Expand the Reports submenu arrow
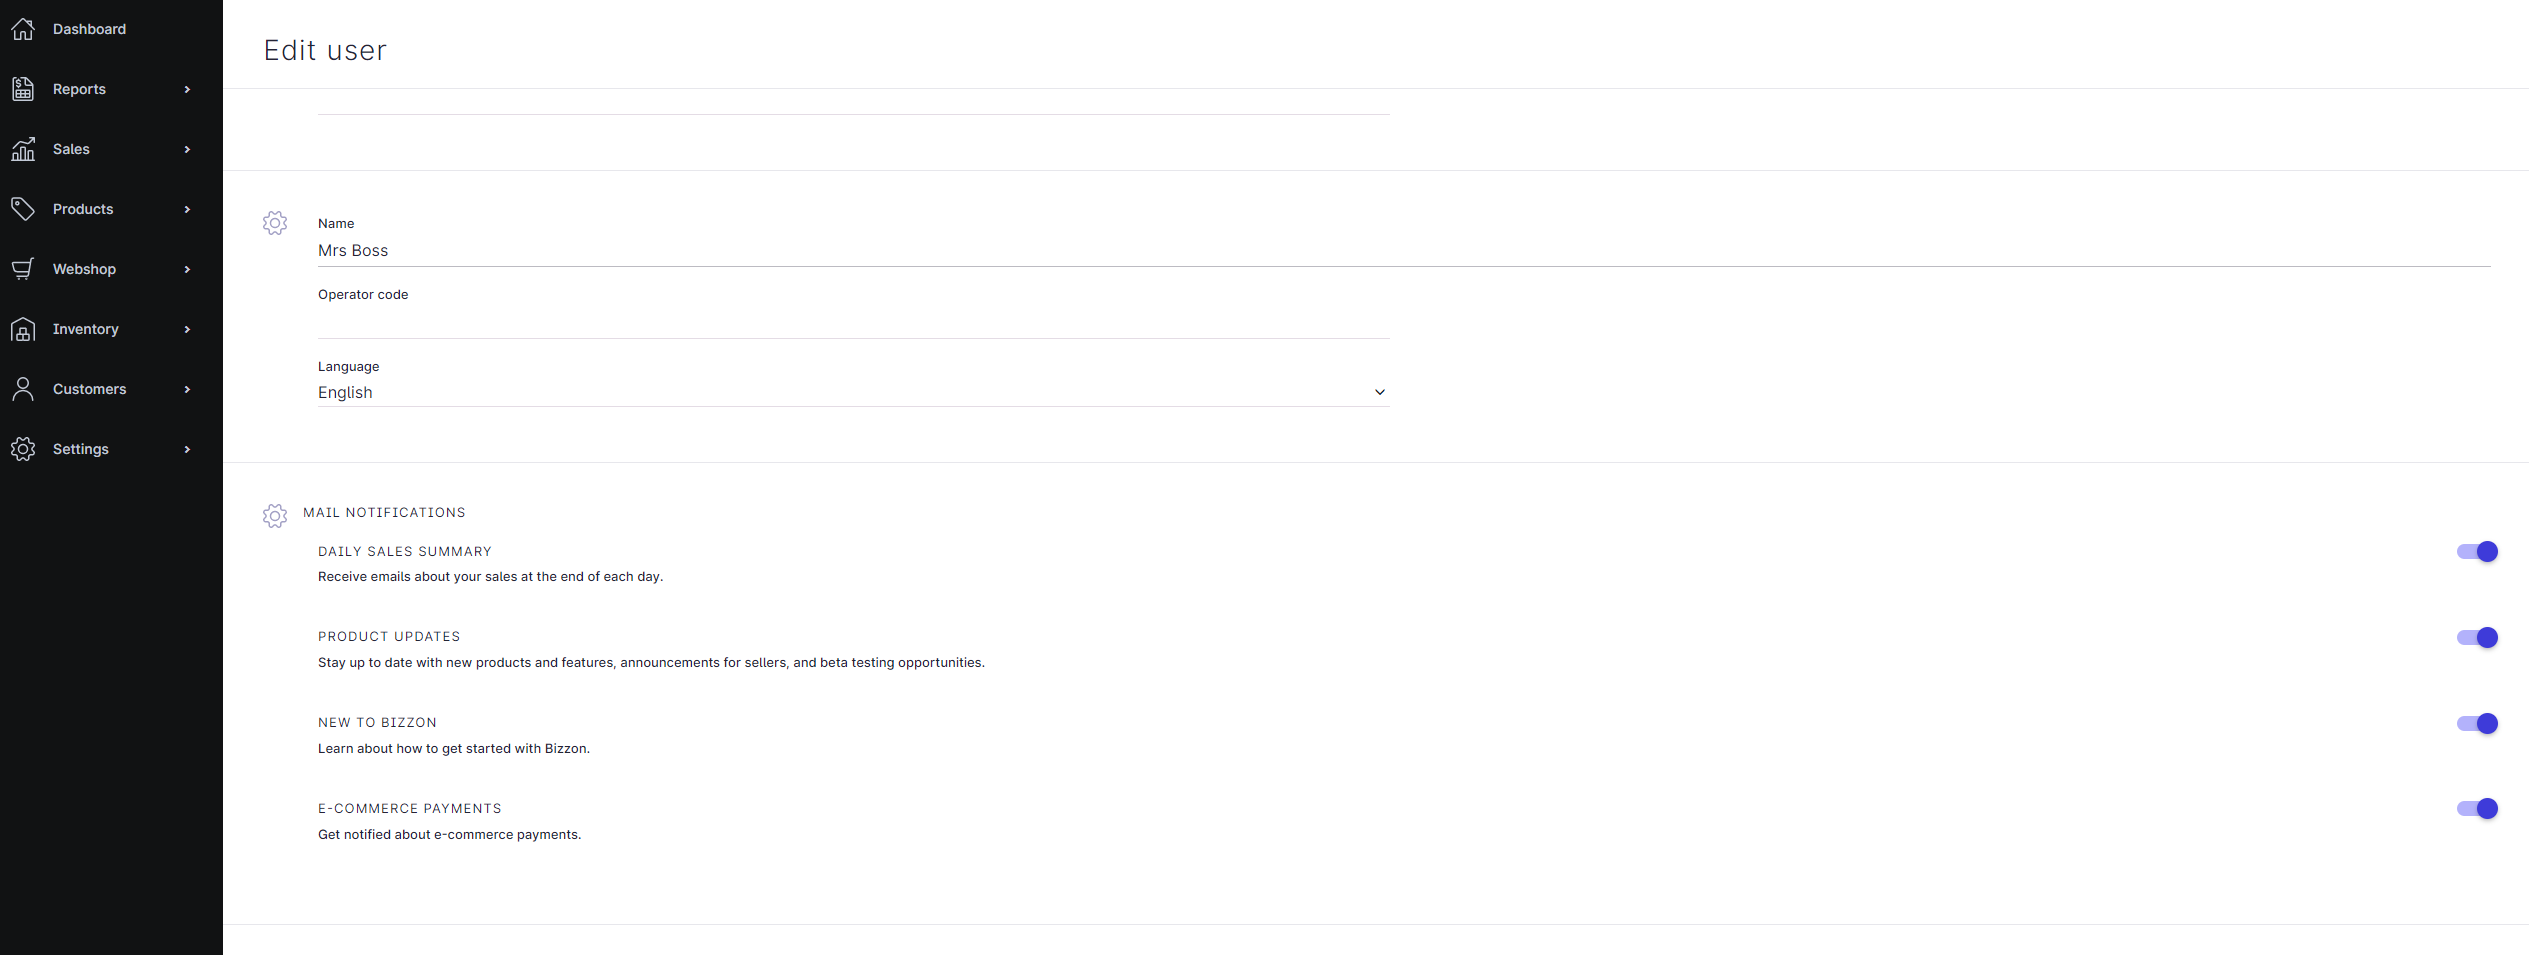 coord(187,90)
